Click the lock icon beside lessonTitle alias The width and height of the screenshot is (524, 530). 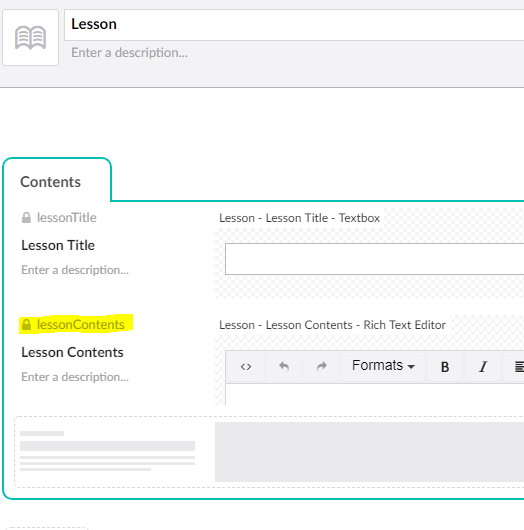(26, 218)
